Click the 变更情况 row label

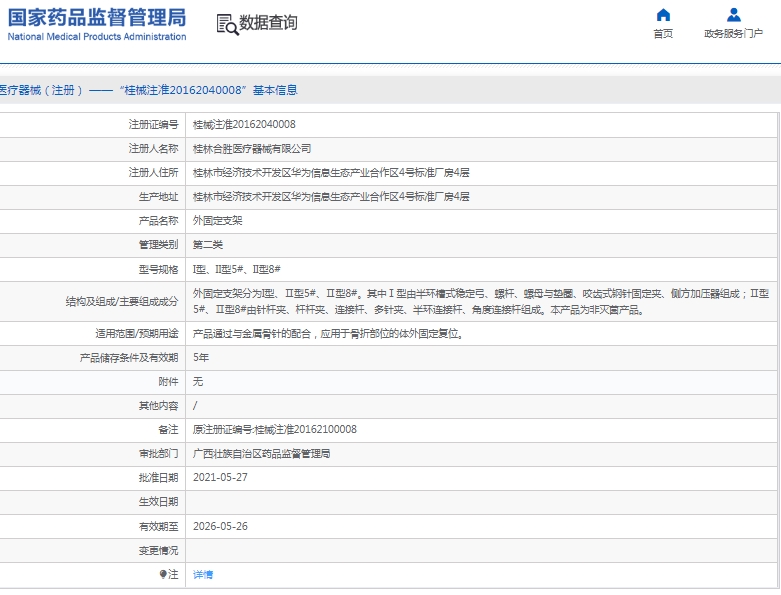[158, 551]
